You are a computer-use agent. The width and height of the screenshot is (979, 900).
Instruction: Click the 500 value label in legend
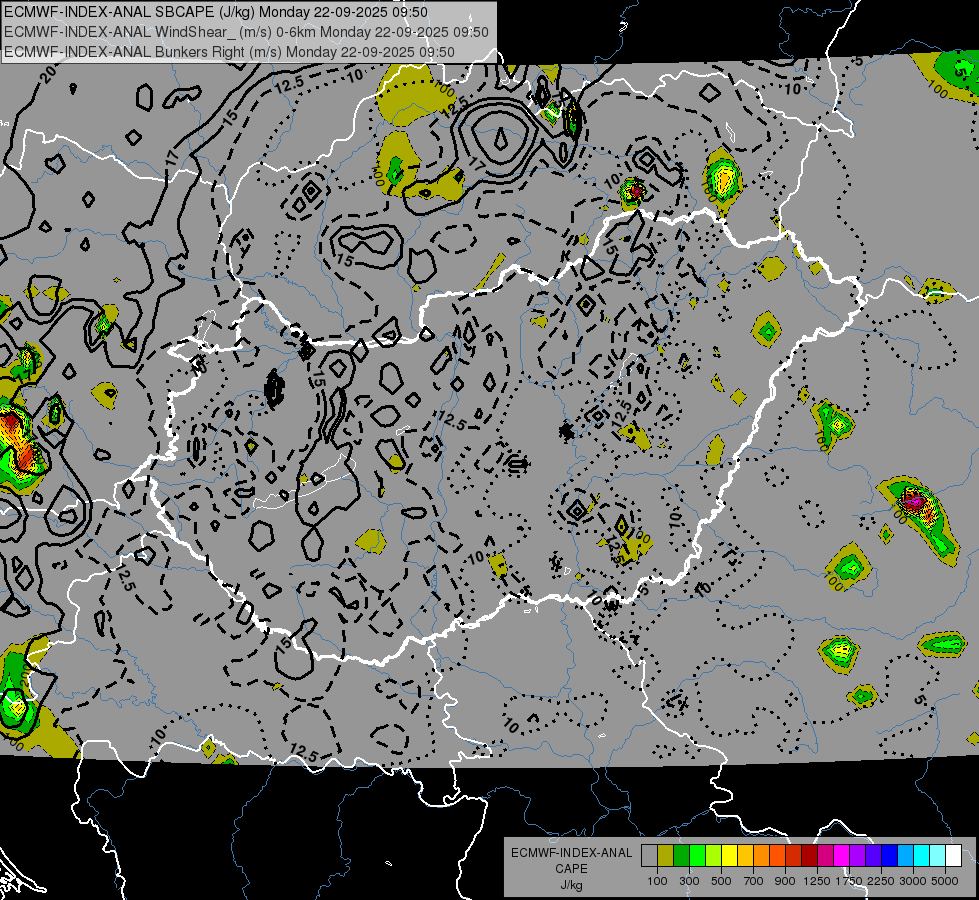721,880
